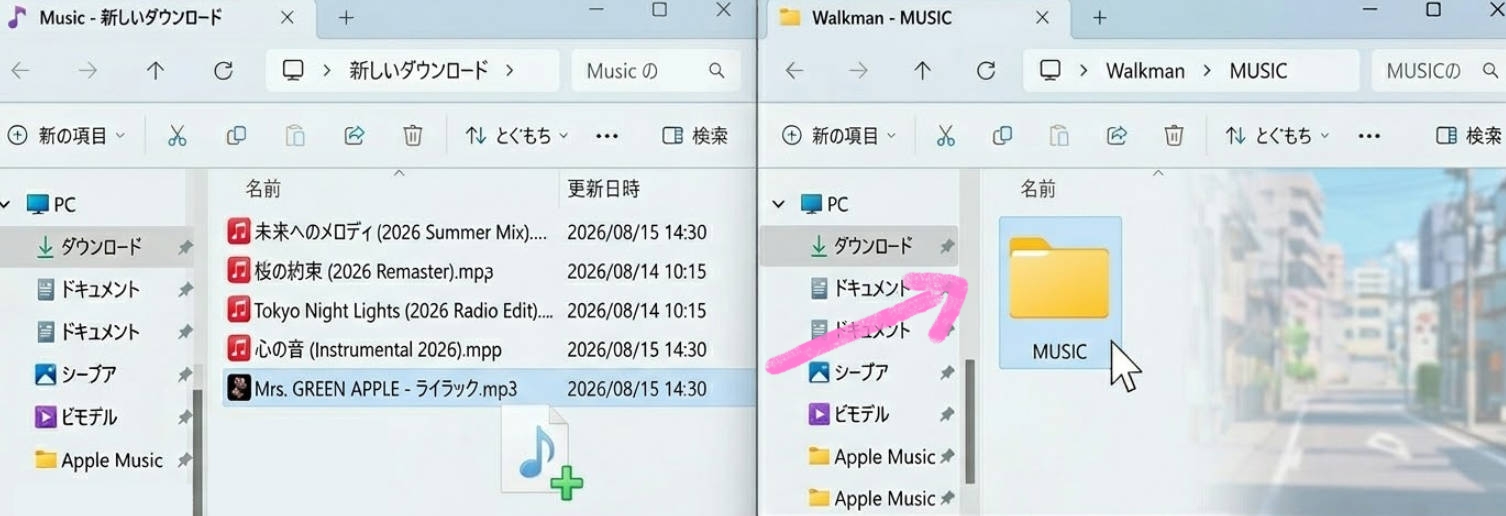Sort by 更新日時 column header
This screenshot has height=516, width=1506.
604,189
